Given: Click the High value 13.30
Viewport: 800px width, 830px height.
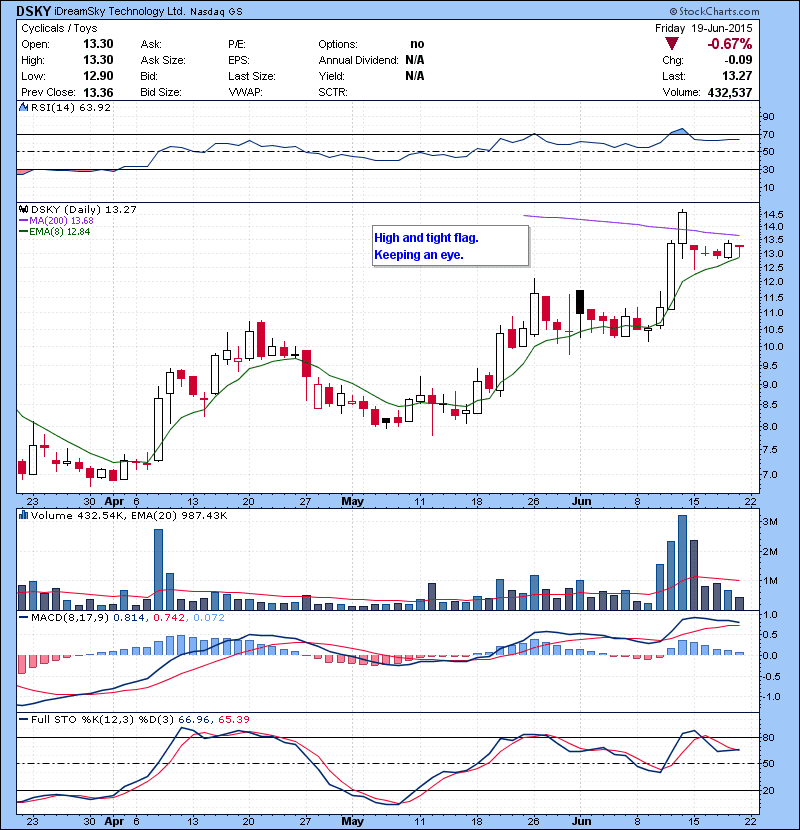Looking at the screenshot, I should (x=98, y=60).
